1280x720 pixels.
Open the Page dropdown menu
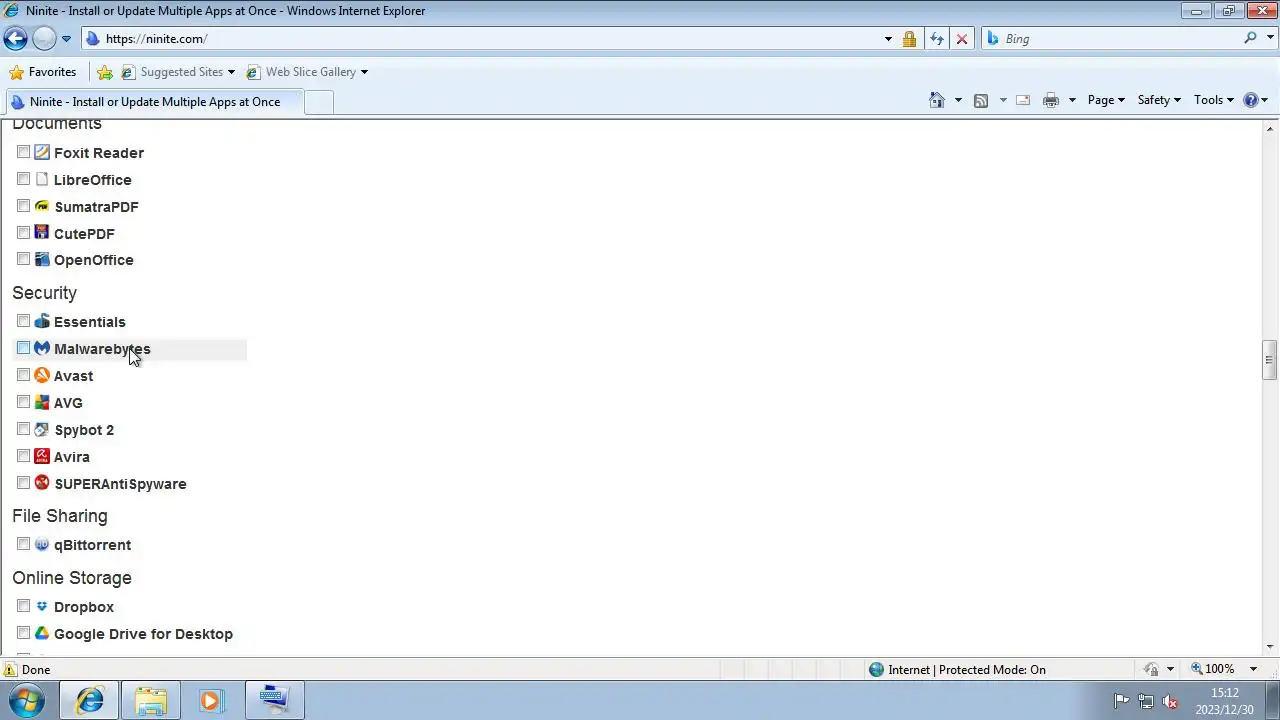(1106, 100)
